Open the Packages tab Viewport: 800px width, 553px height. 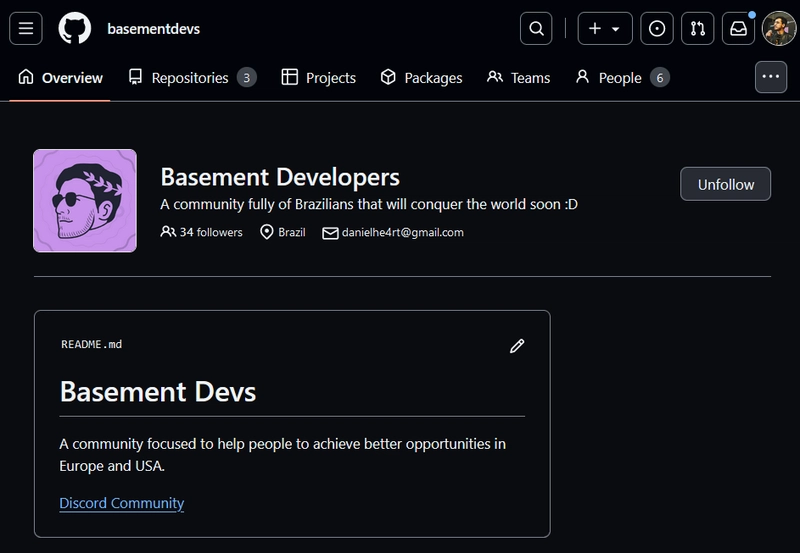[x=421, y=78]
